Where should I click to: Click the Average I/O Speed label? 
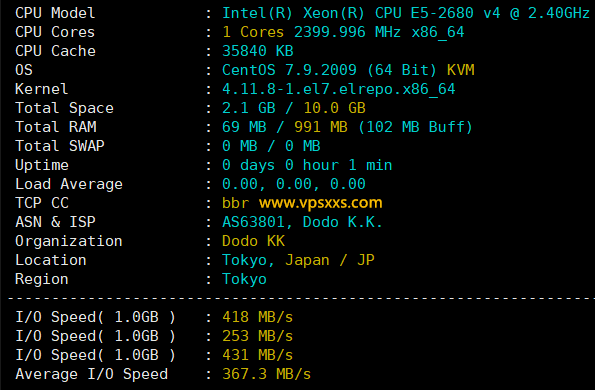(x=91, y=374)
